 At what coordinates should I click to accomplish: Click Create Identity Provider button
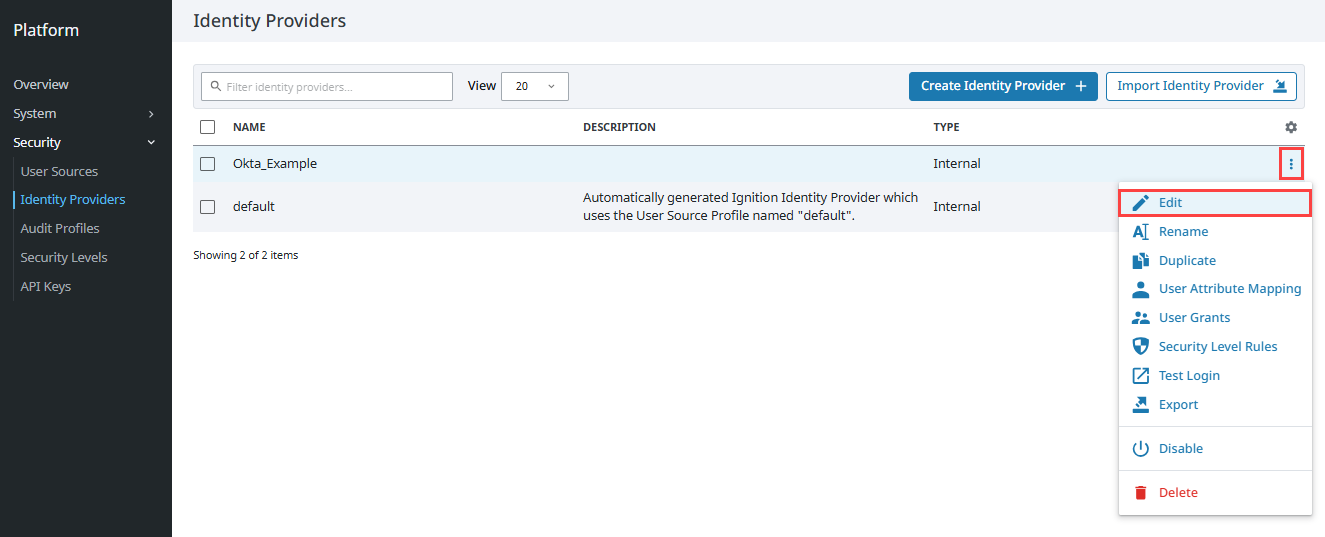1002,87
